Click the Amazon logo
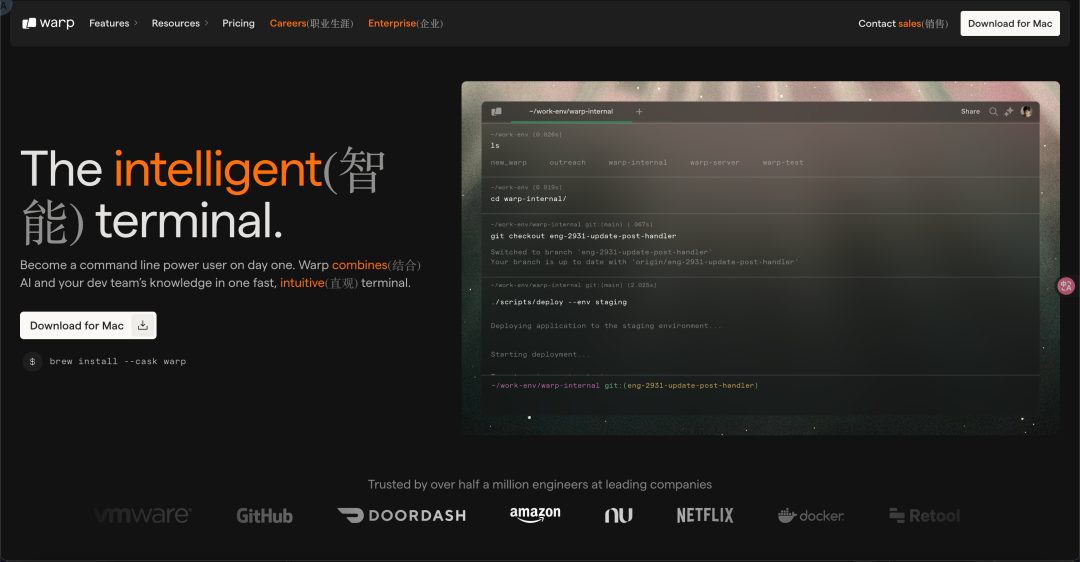This screenshot has height=562, width=1080. point(535,514)
